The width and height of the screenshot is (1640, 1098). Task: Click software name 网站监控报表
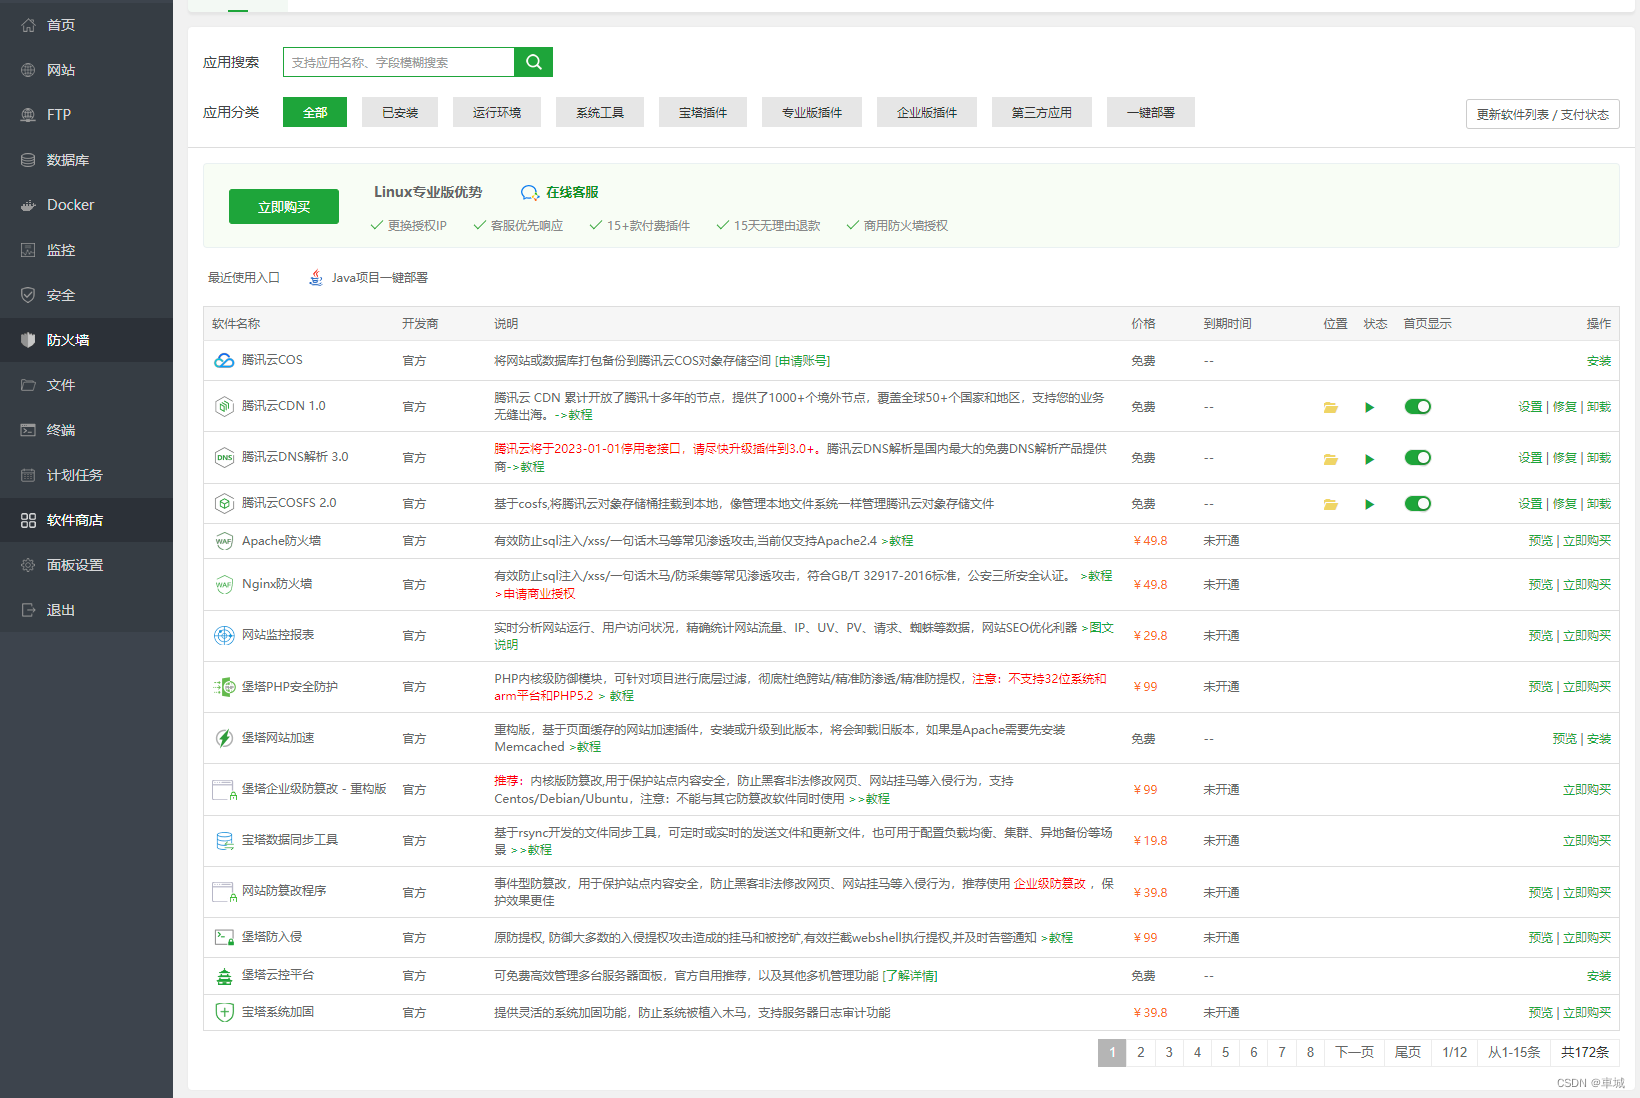pyautogui.click(x=278, y=635)
